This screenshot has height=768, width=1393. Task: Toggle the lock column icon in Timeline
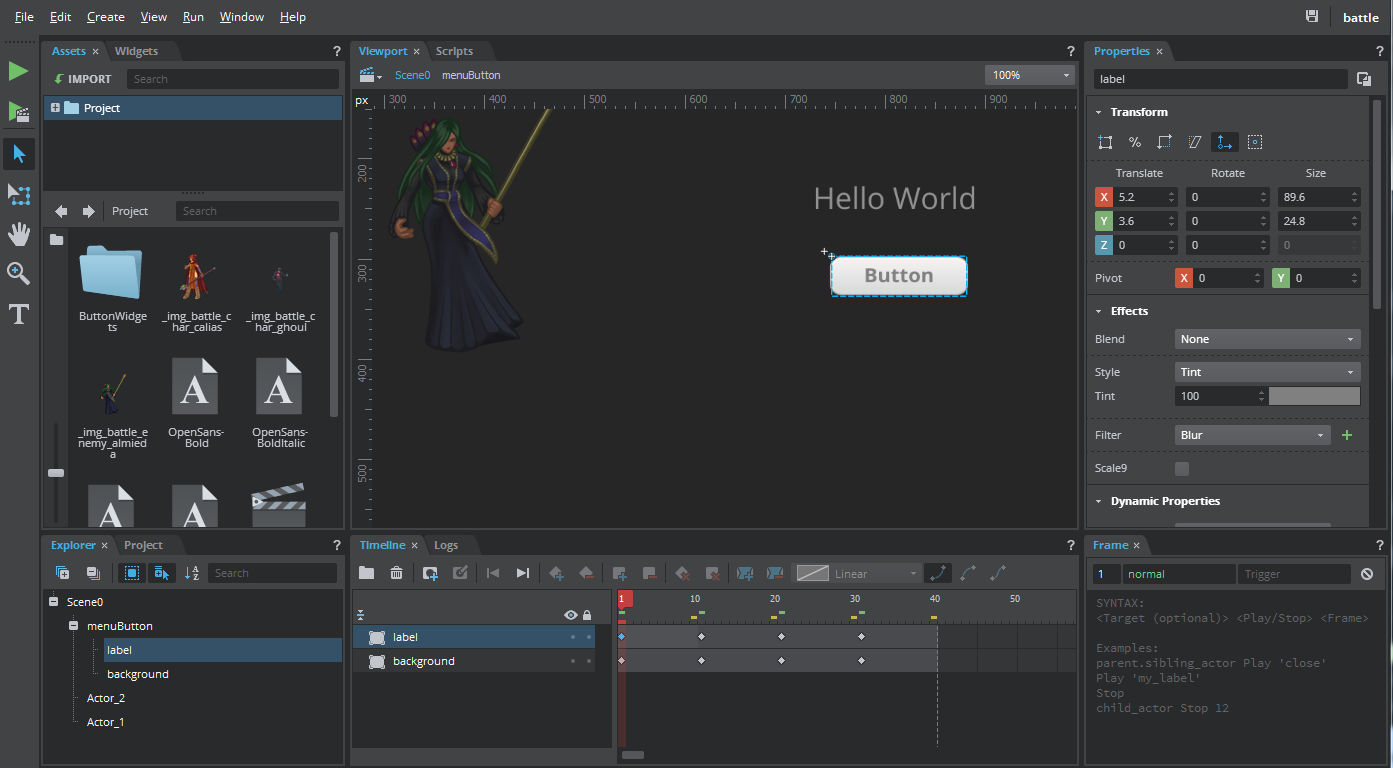587,615
